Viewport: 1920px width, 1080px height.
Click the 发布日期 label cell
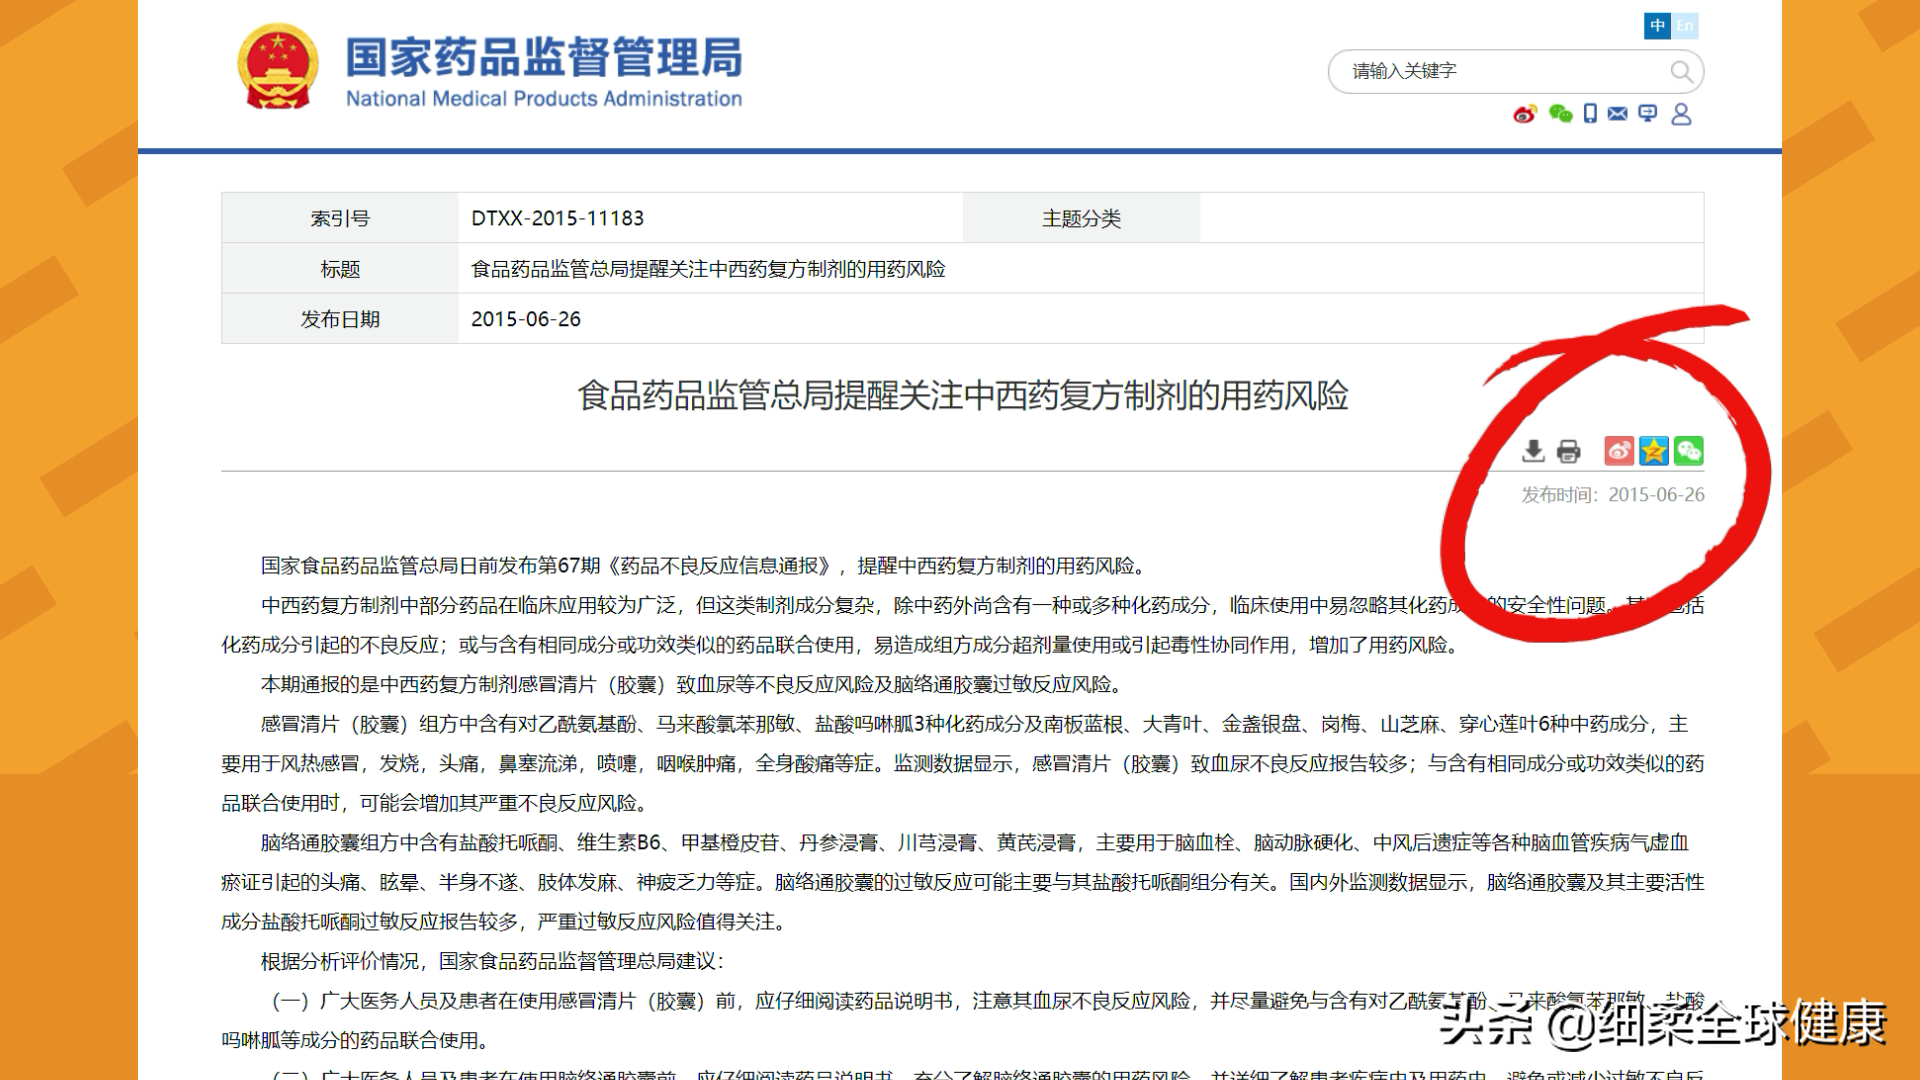(x=340, y=319)
